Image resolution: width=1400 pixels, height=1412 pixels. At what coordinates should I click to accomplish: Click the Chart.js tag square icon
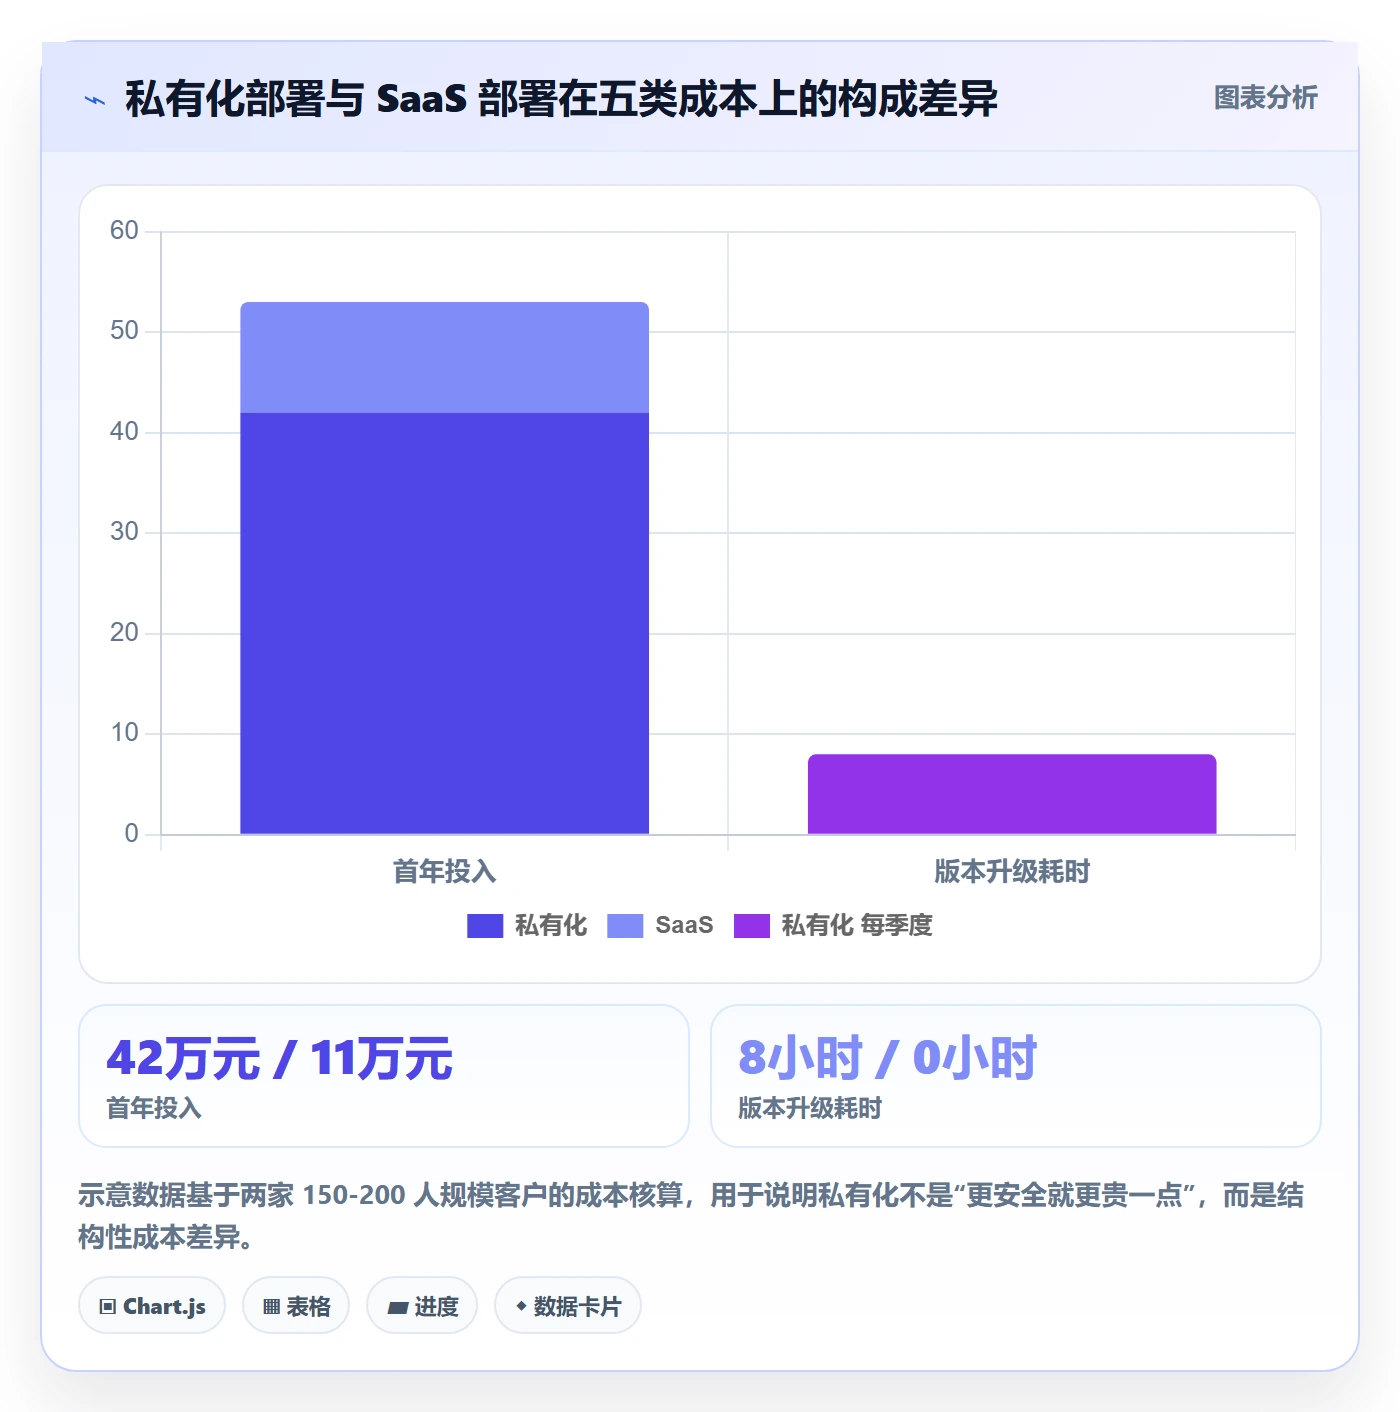coord(108,1306)
